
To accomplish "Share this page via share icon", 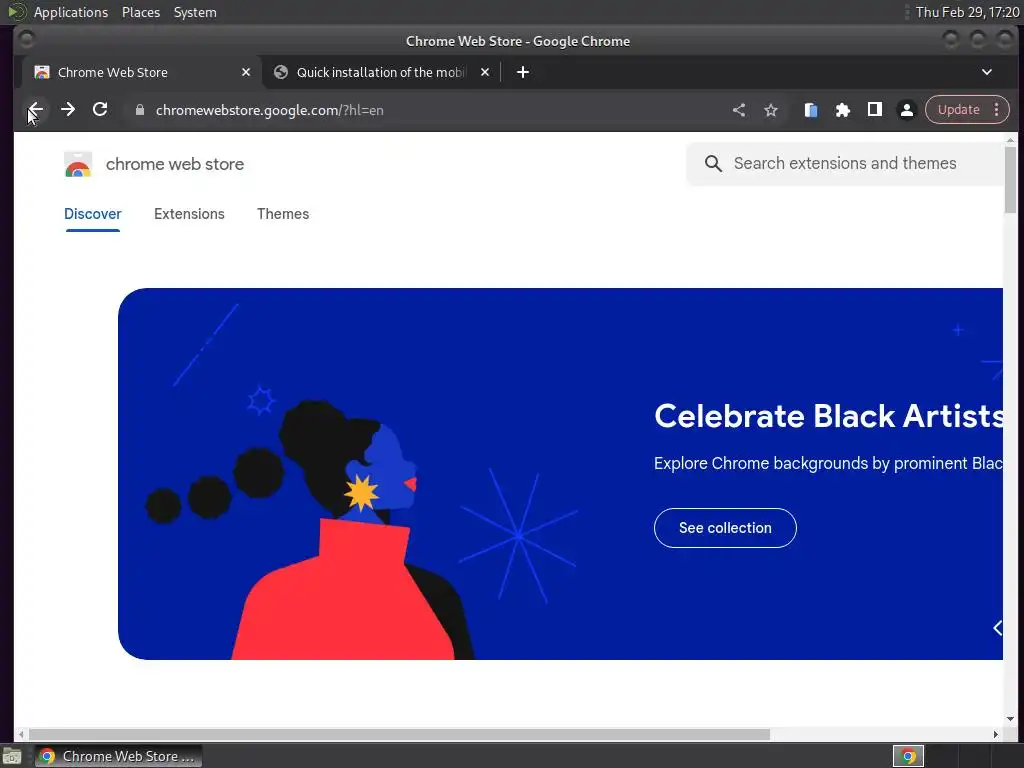I will click(739, 110).
